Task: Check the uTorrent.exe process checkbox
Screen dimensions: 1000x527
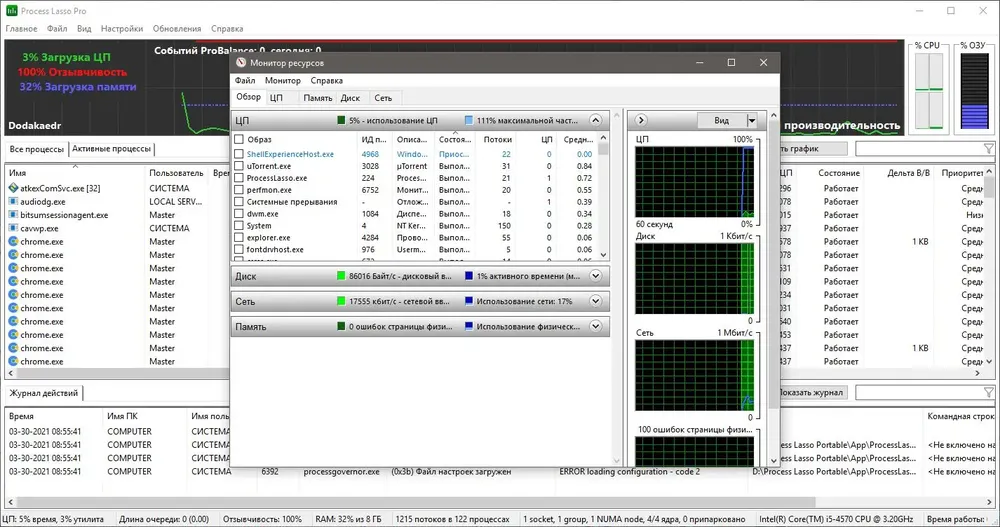Action: pos(239,166)
